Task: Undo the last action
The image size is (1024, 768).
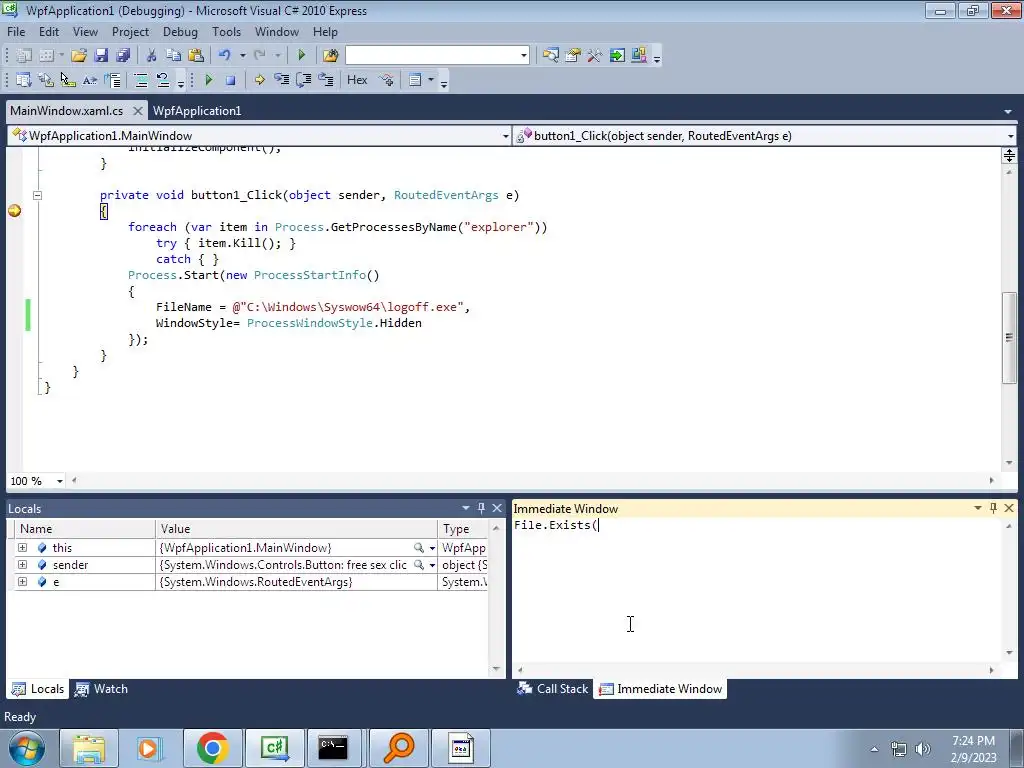Action: pyautogui.click(x=225, y=56)
